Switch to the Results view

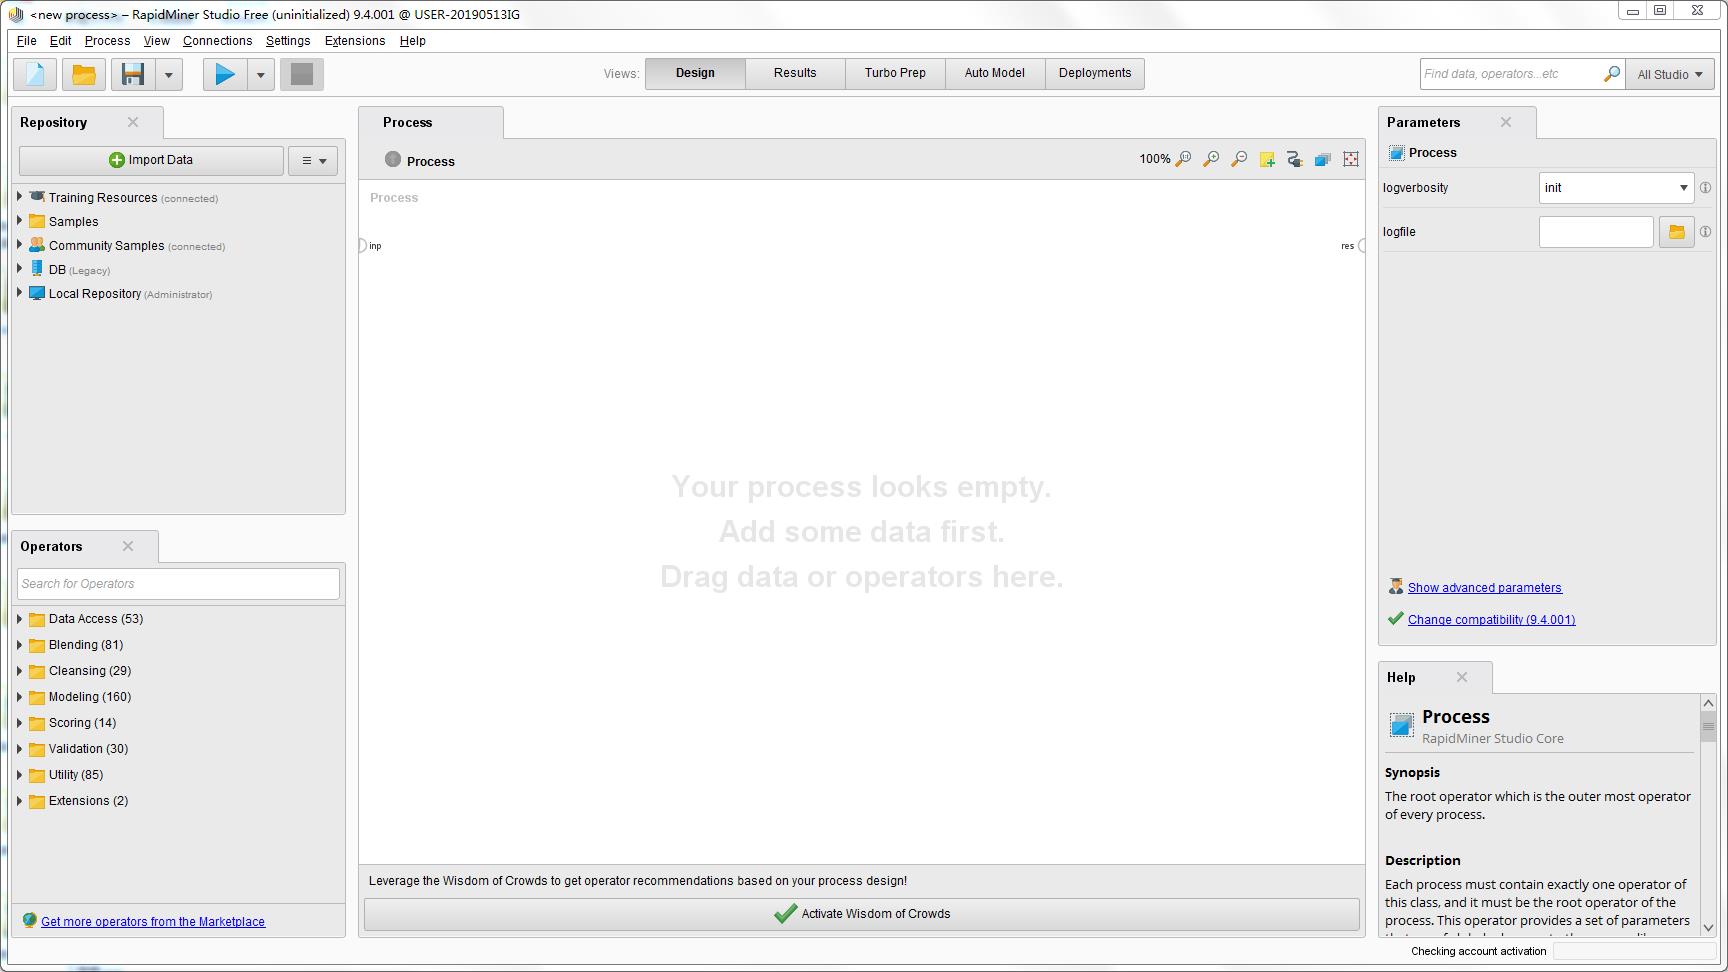[x=794, y=72]
